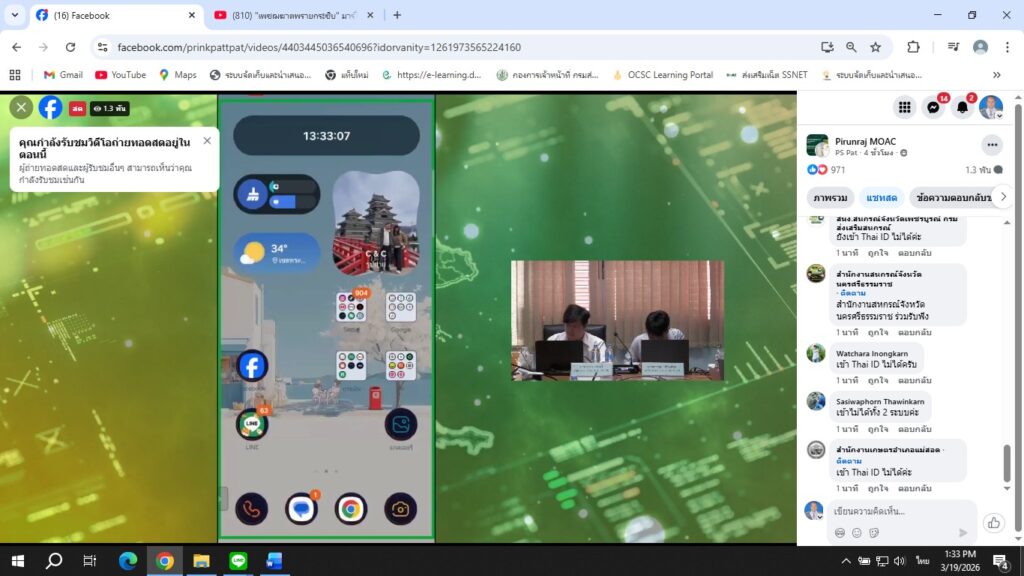Image resolution: width=1024 pixels, height=576 pixels.
Task: Dismiss the live video watching notice
Action: (207, 141)
